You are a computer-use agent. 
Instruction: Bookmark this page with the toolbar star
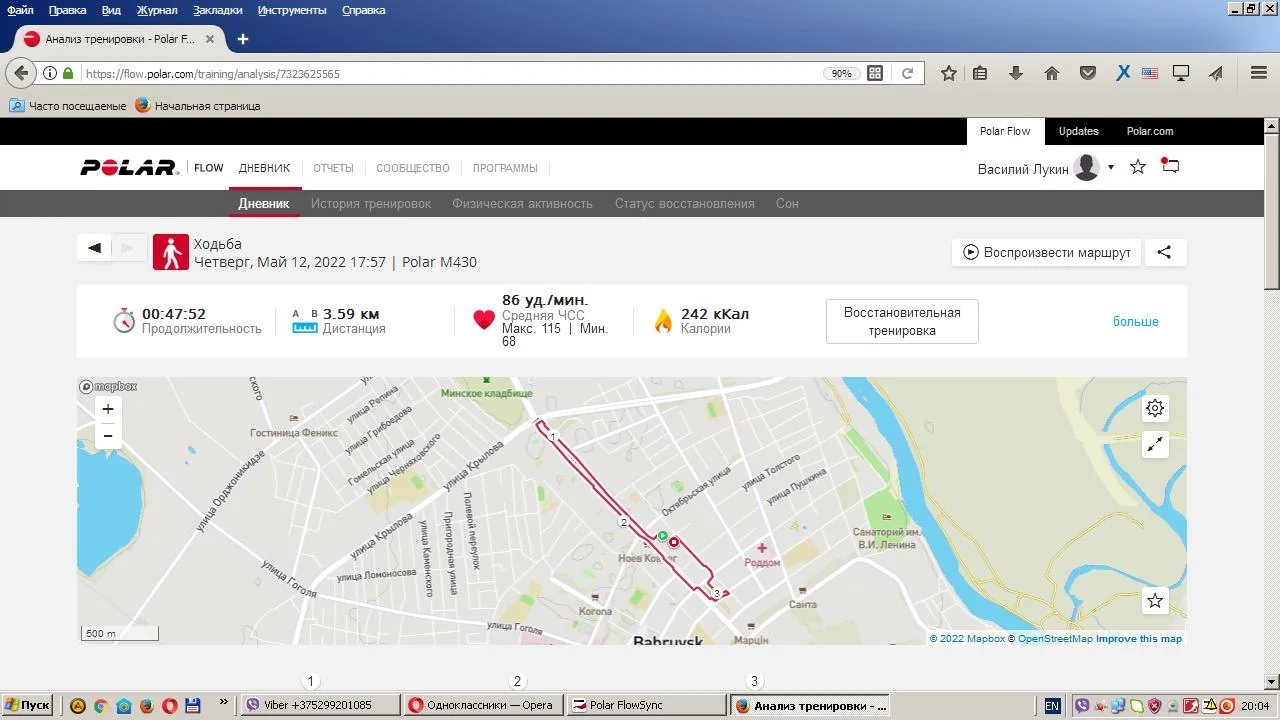tap(949, 73)
